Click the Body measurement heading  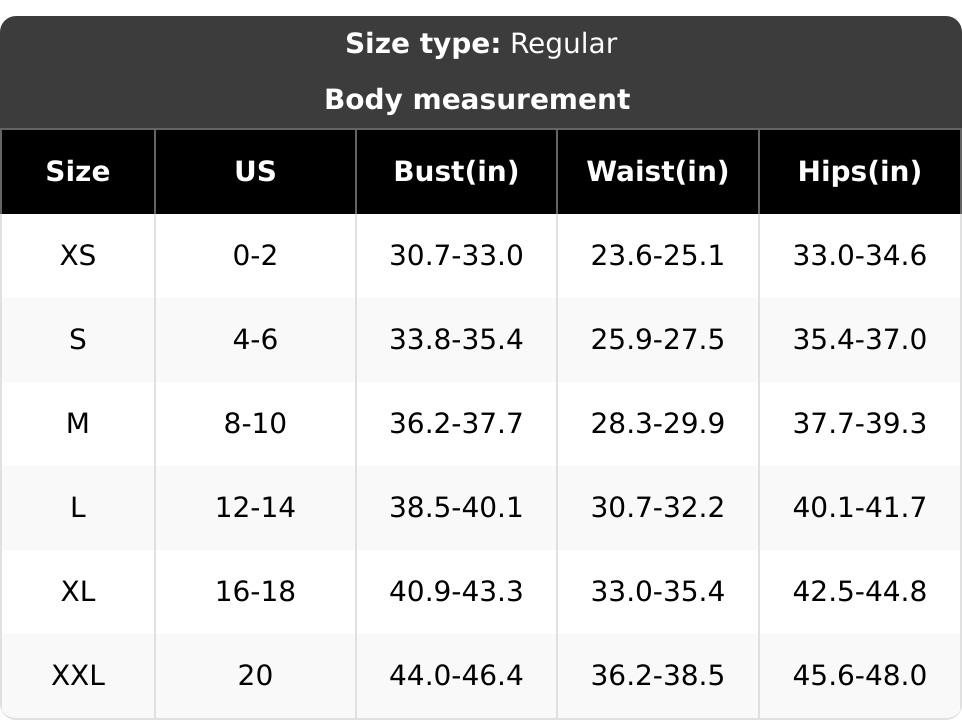coord(477,100)
